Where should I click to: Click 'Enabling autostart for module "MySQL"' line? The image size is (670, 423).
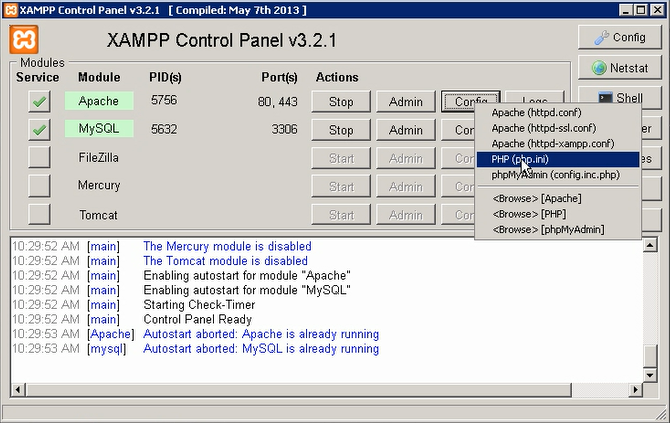point(247,290)
